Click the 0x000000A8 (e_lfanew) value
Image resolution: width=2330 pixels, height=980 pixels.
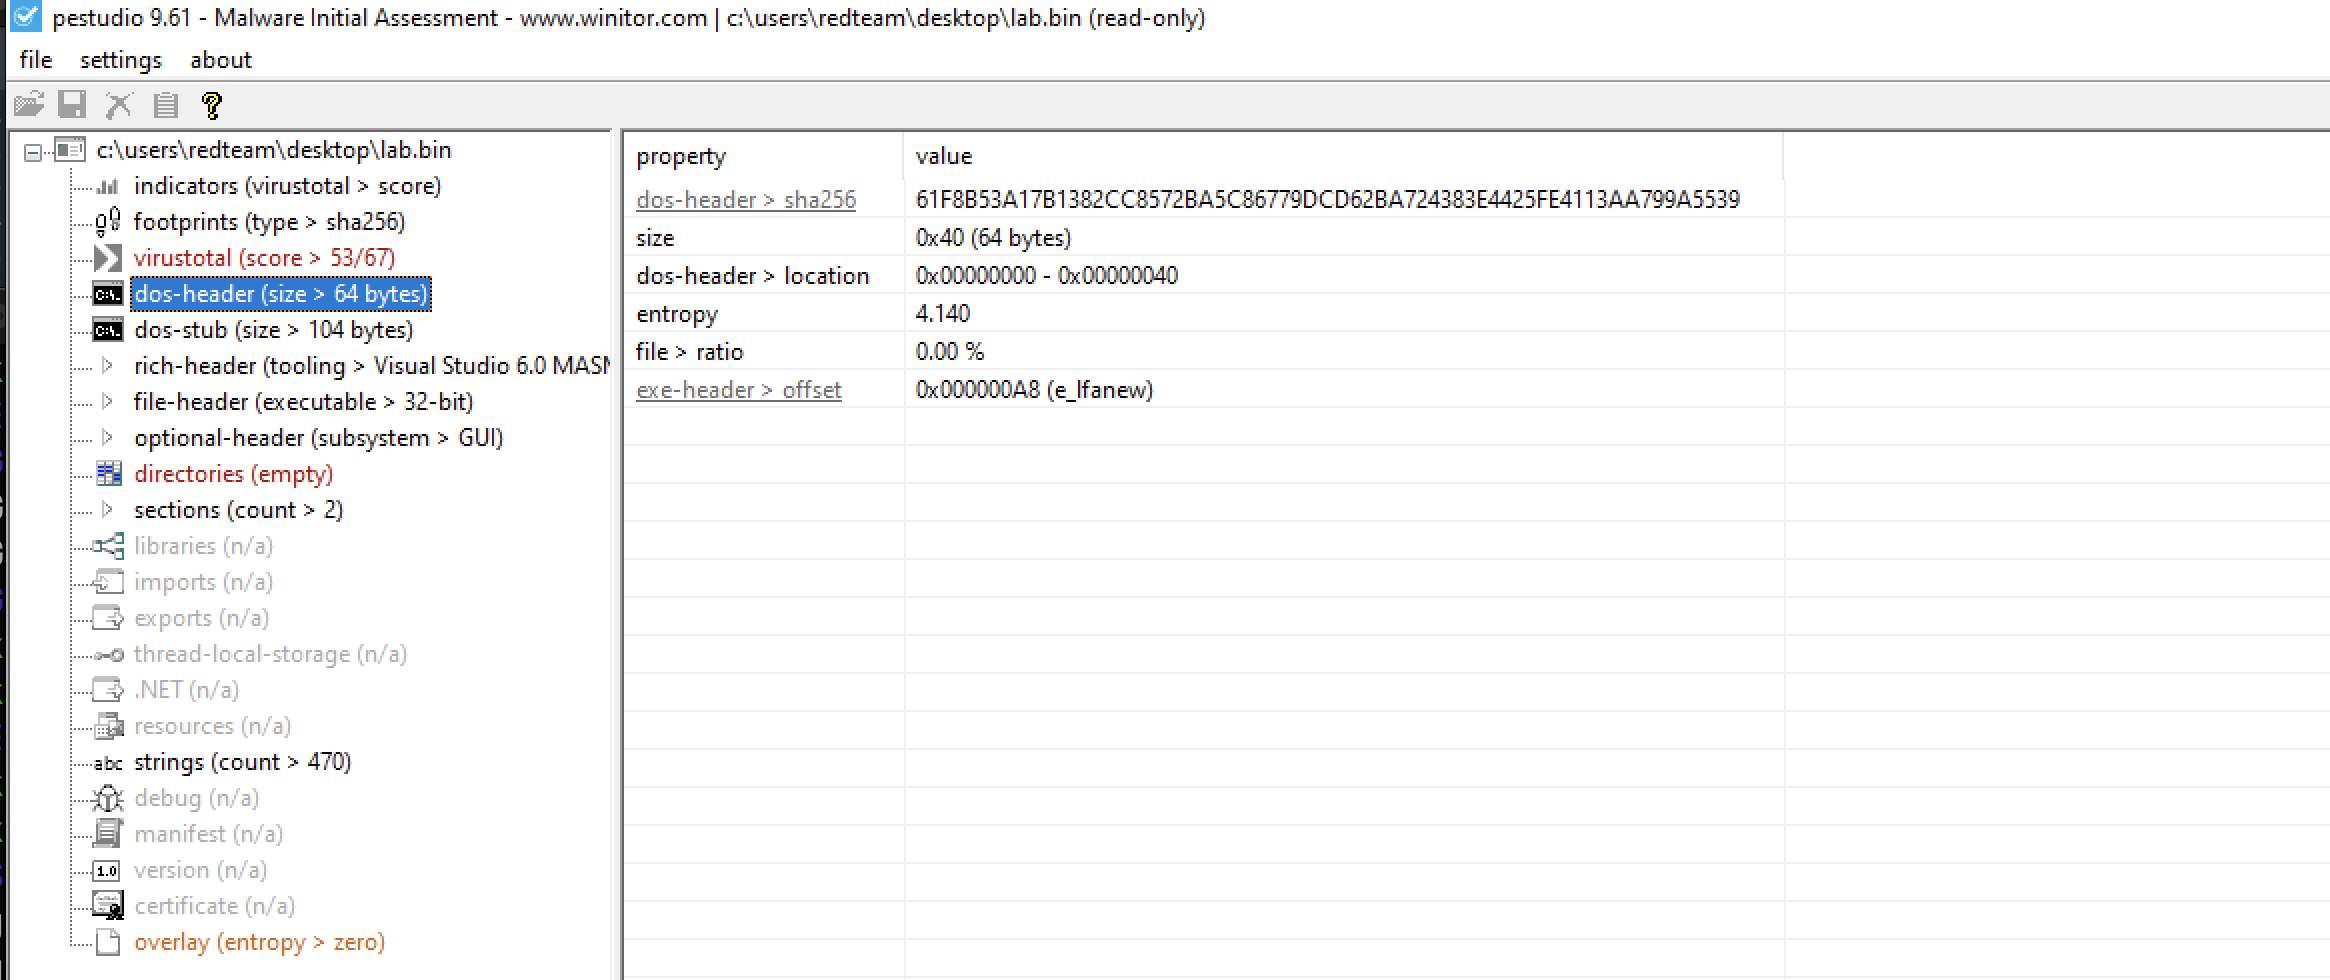click(x=1034, y=390)
